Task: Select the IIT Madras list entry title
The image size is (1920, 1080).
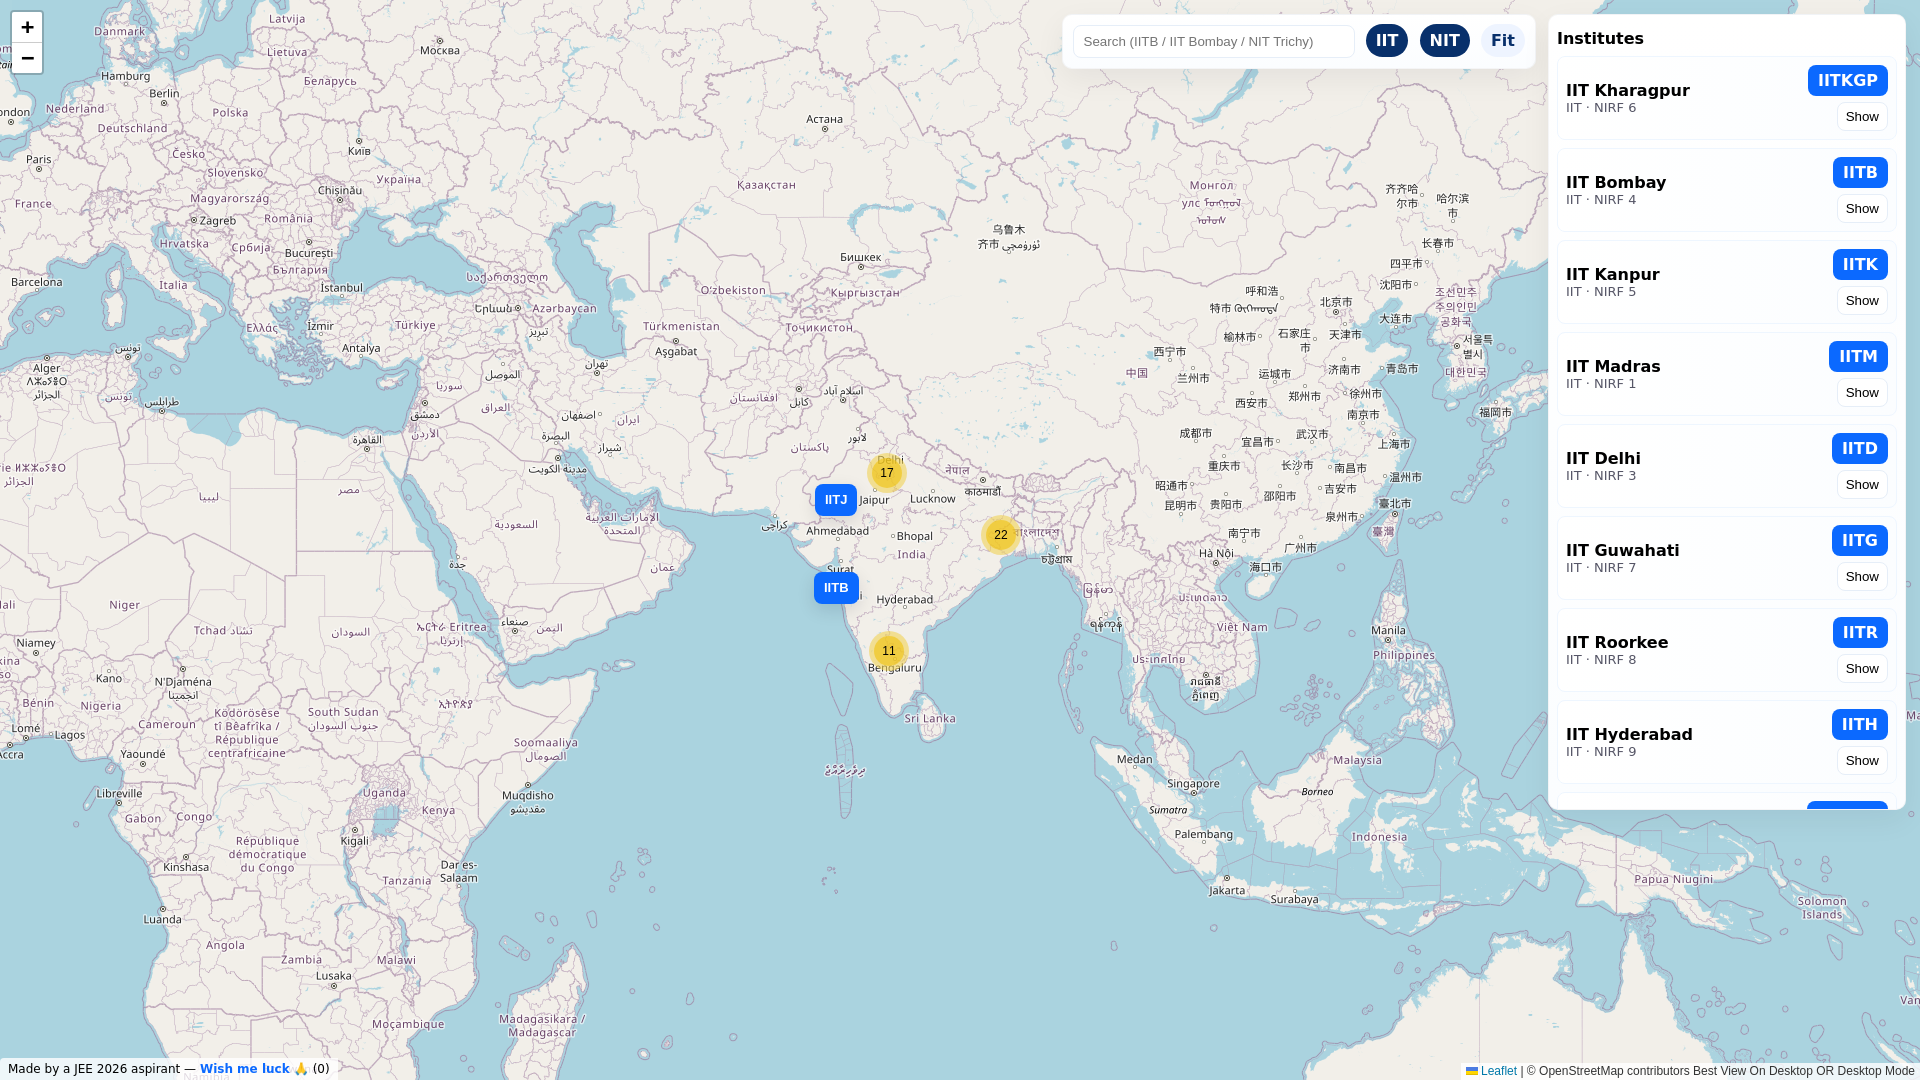Action: pyautogui.click(x=1613, y=367)
